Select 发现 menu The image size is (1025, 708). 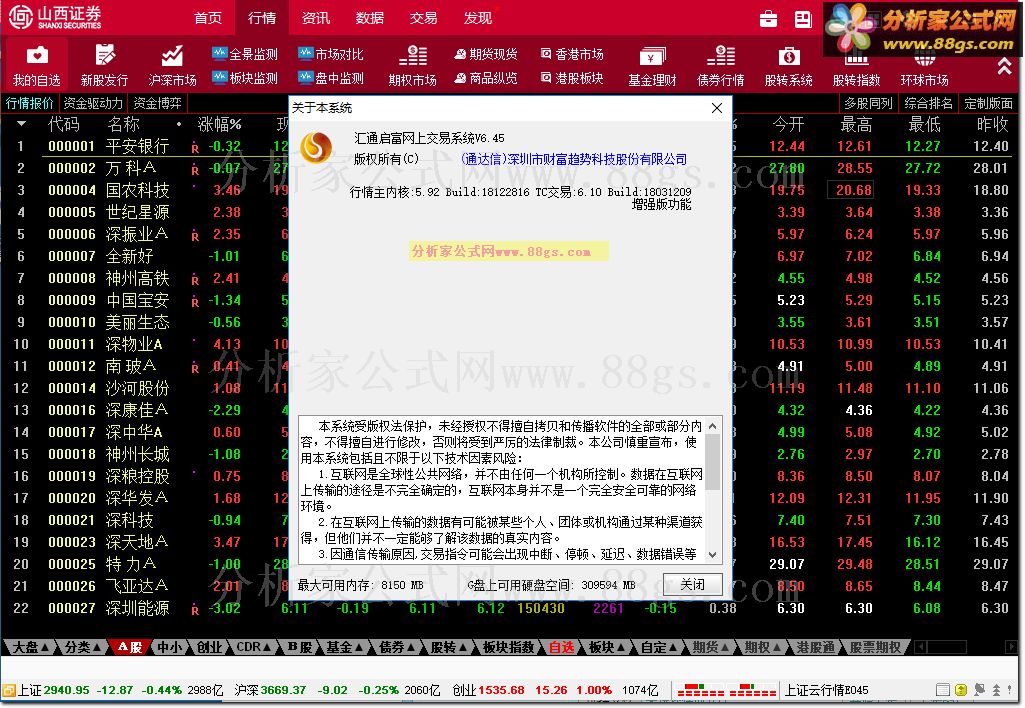pyautogui.click(x=478, y=18)
